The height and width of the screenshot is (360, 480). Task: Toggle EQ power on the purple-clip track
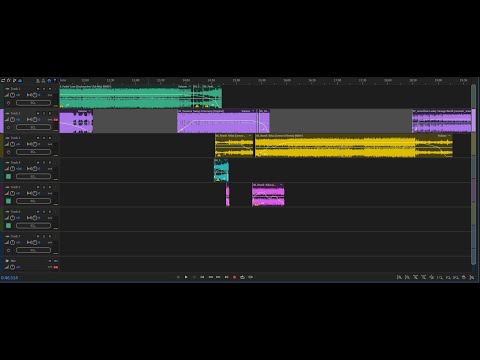coord(9,127)
